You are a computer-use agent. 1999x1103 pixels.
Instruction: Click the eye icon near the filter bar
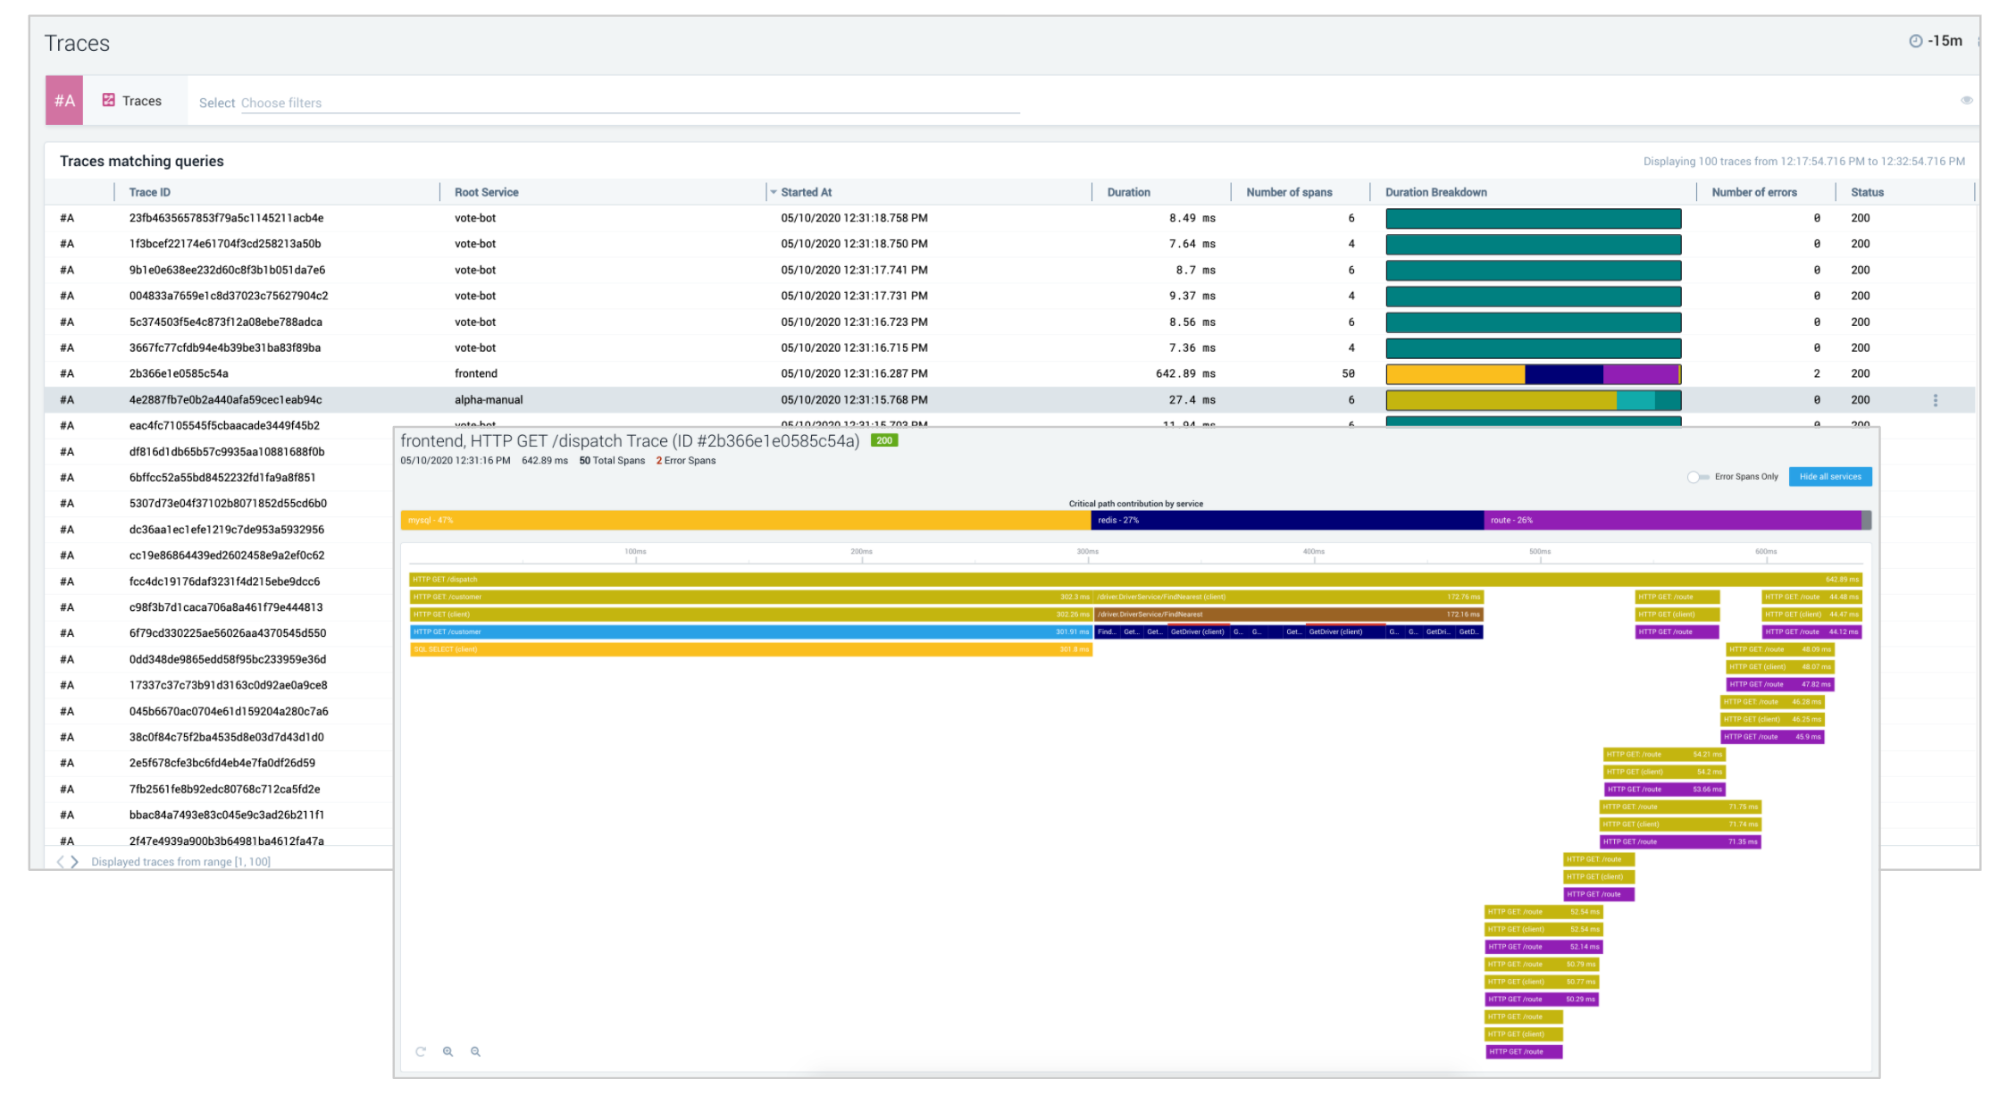click(1967, 100)
